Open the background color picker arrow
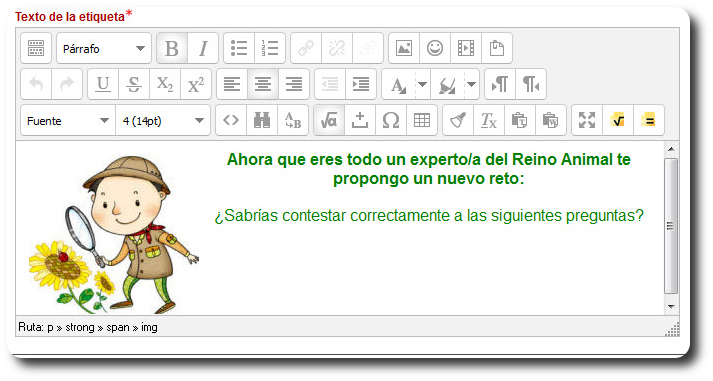 point(472,84)
